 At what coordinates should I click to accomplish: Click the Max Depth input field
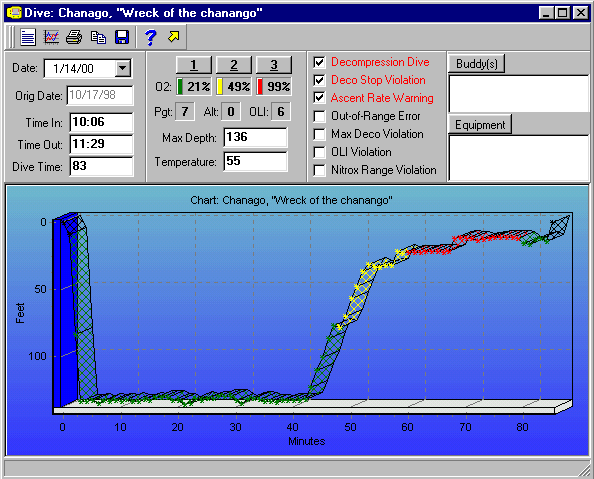255,137
